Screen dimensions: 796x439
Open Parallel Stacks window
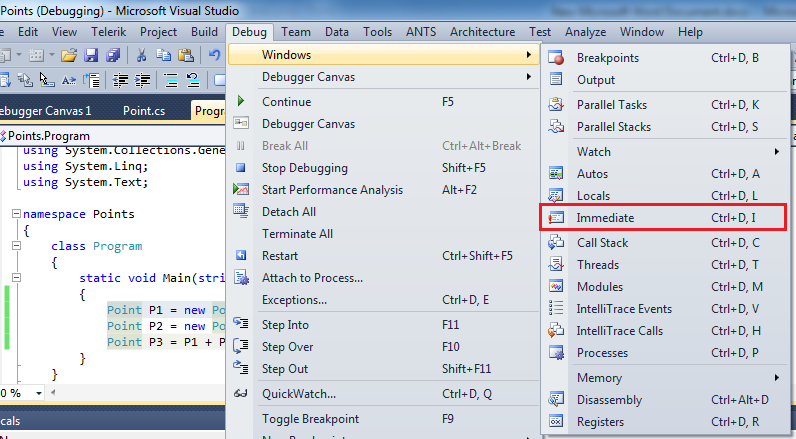coord(665,126)
